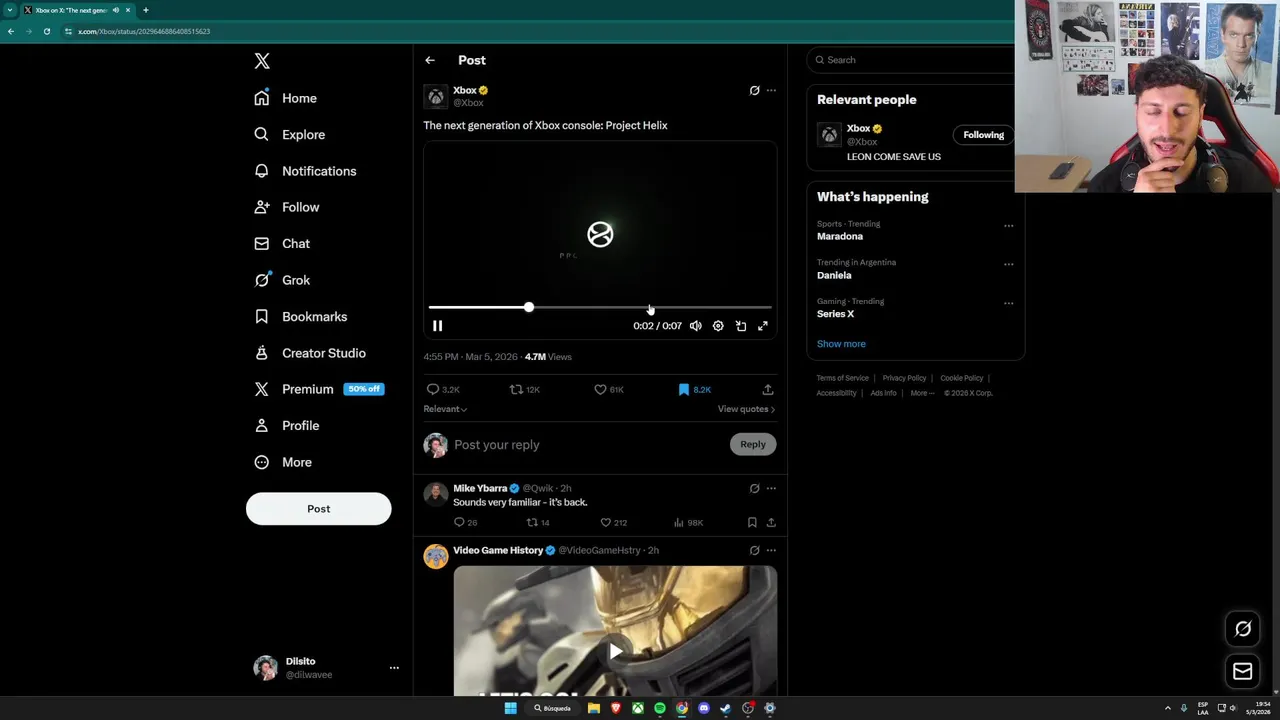Open video playback settings gear
The width and height of the screenshot is (1280, 720).
coord(718,326)
